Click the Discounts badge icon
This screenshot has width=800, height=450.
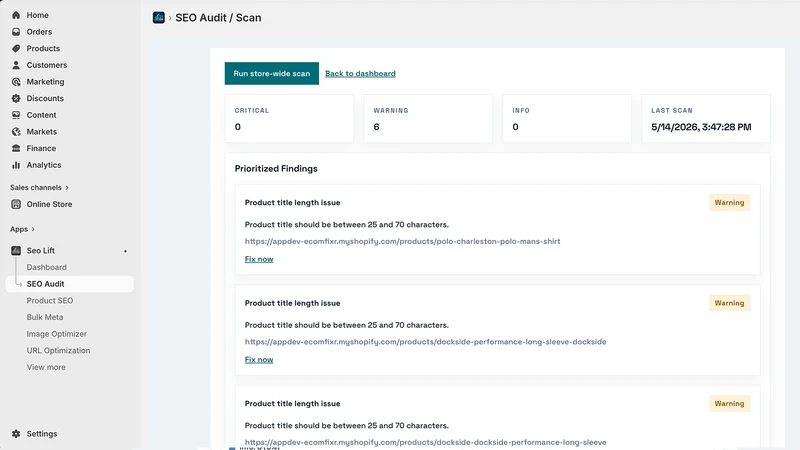[16, 98]
